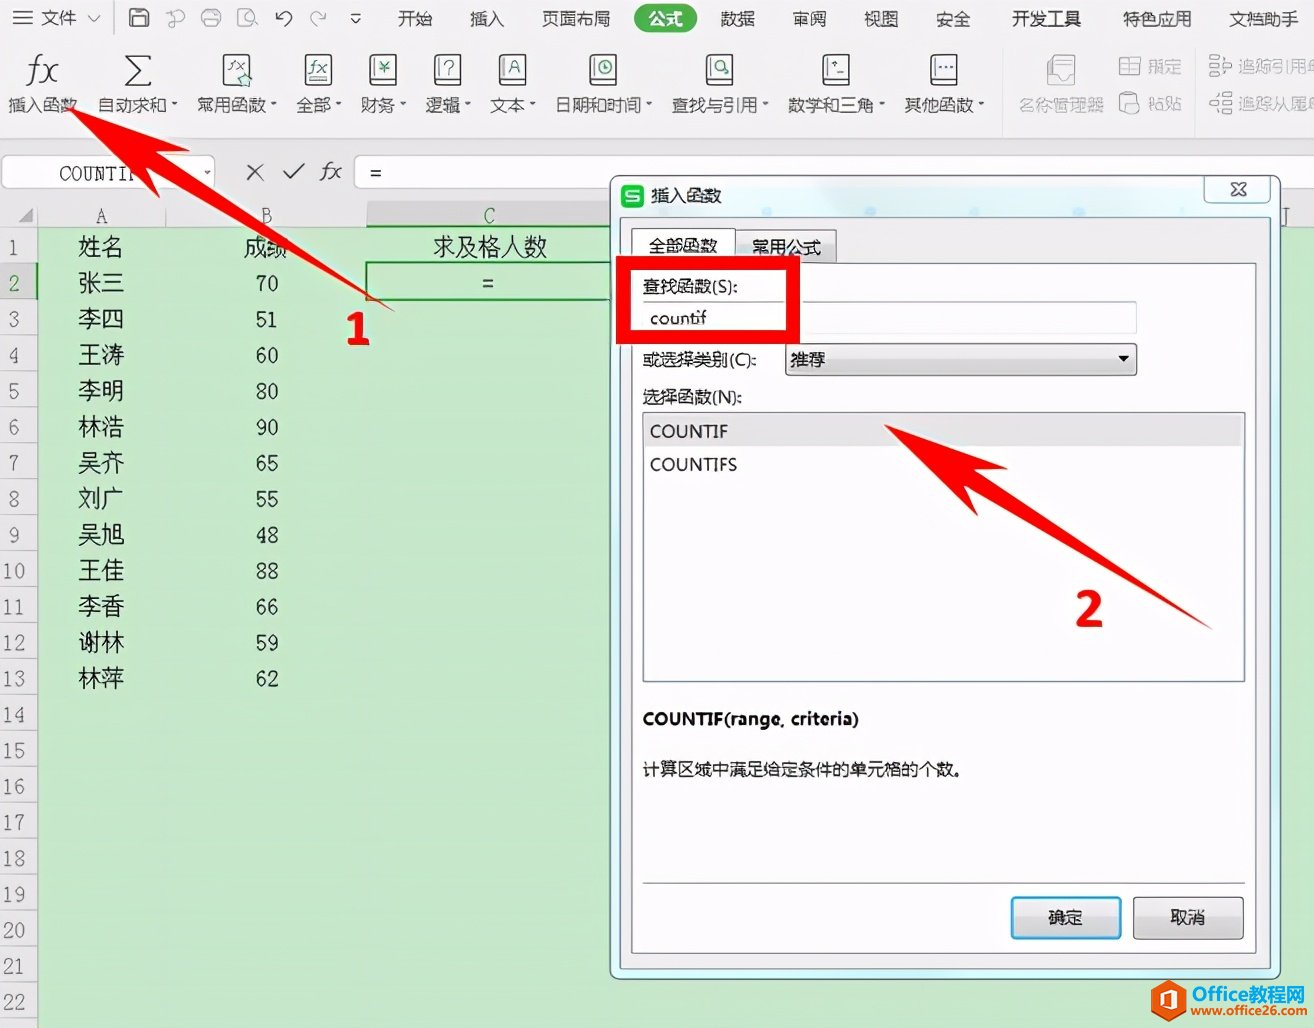The height and width of the screenshot is (1028, 1314).
Task: Click the Paste names (粘贴) icon
Action: (1129, 103)
